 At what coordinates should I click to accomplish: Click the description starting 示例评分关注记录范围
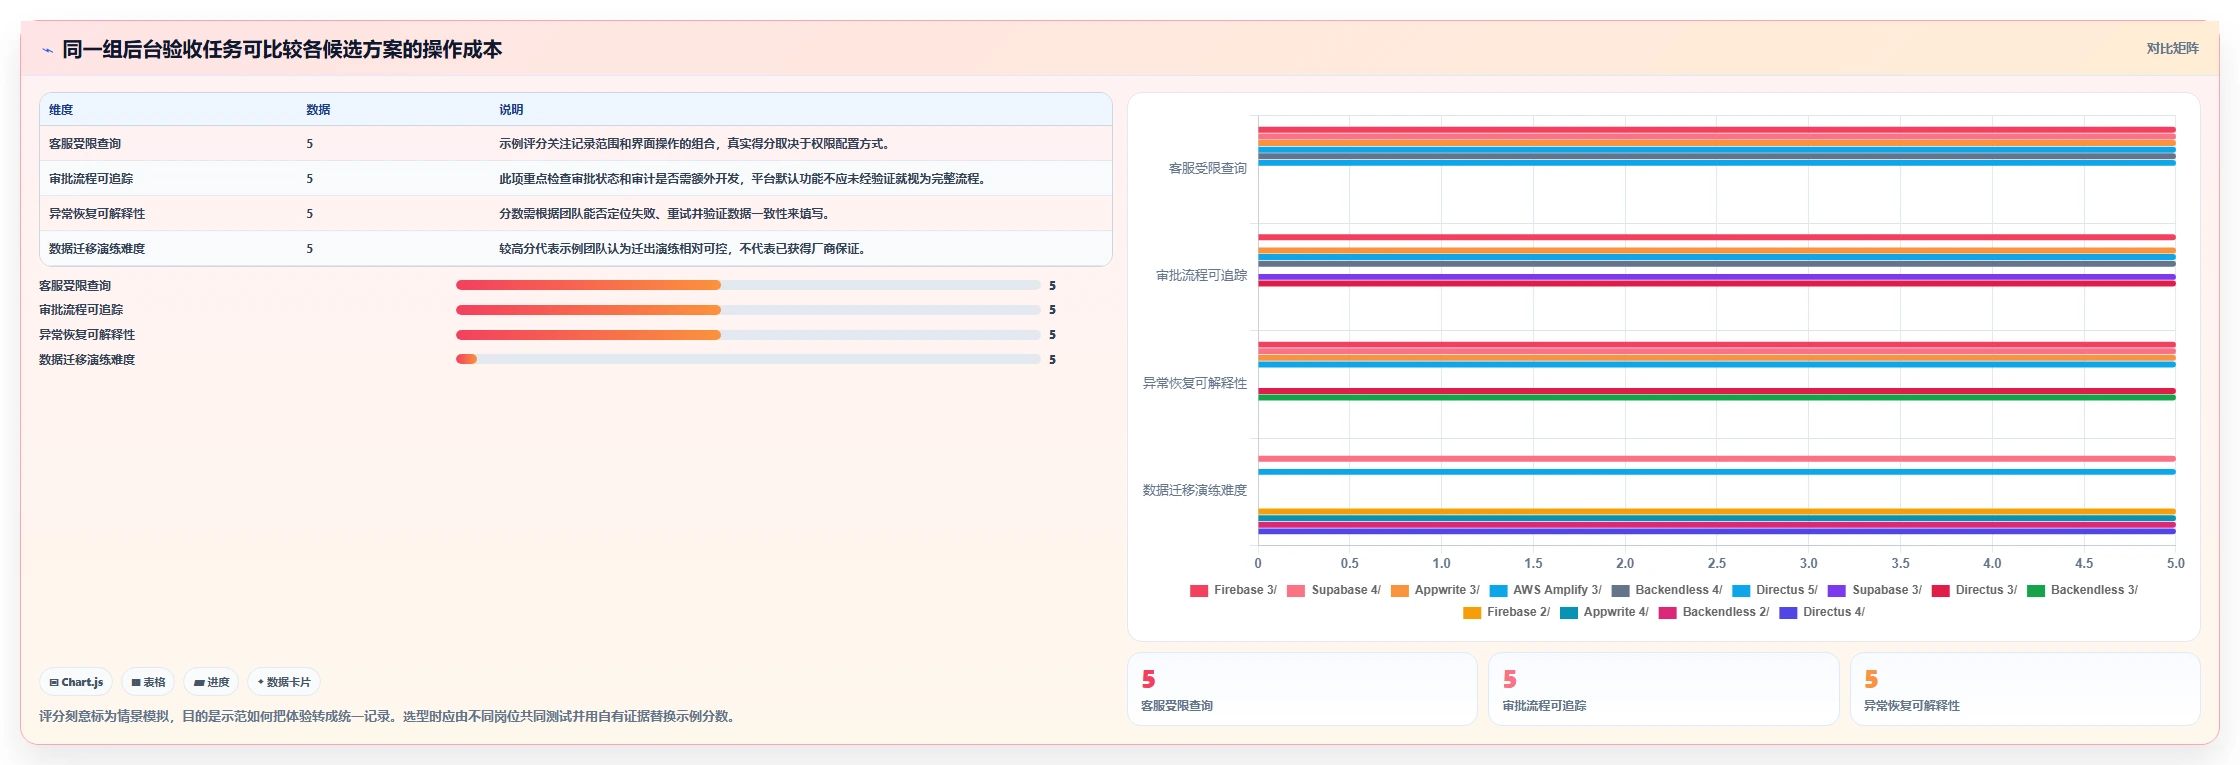tap(695, 144)
